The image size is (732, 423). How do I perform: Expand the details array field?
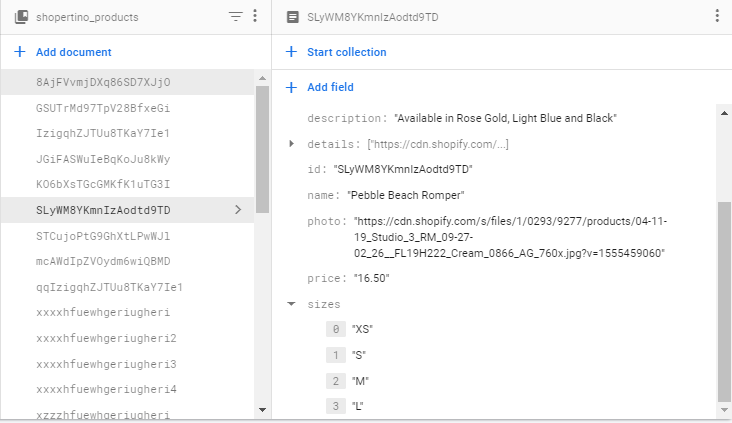291,144
